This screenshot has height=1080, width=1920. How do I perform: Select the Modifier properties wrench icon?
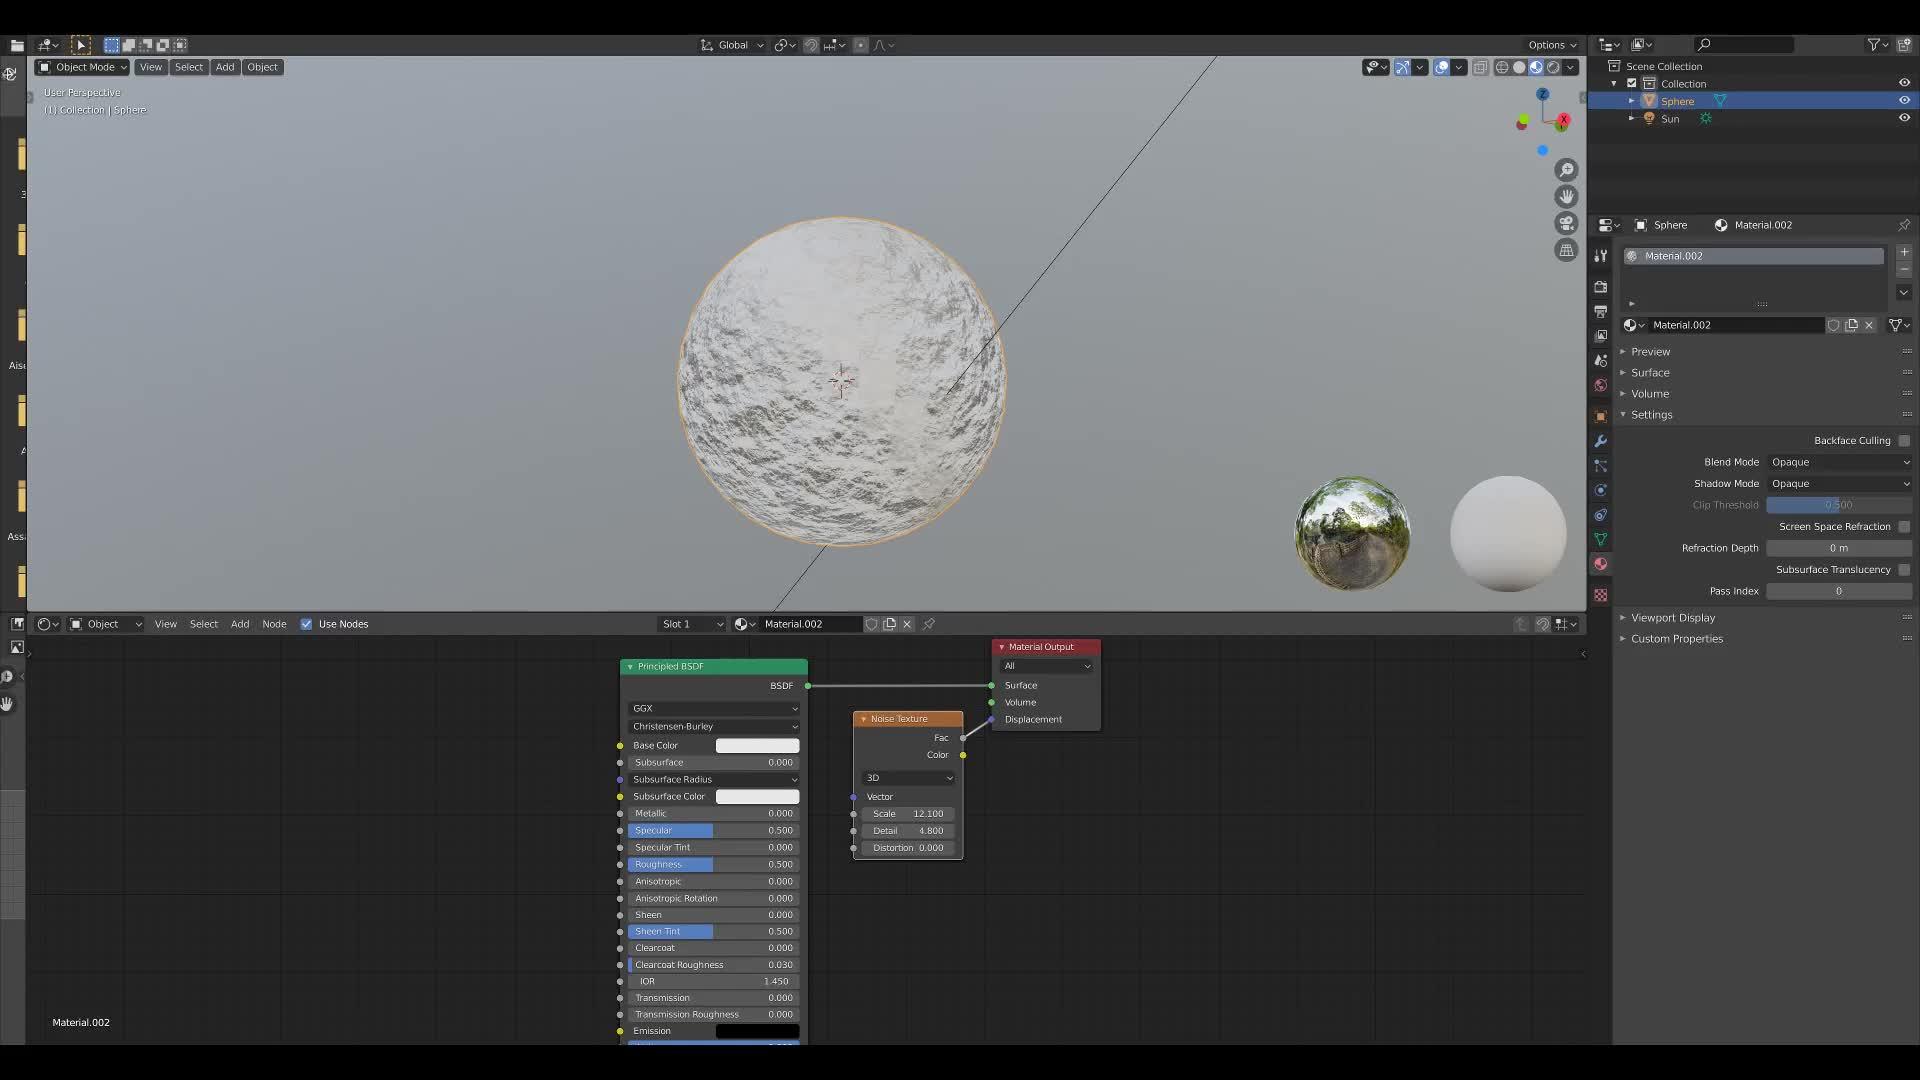coord(1601,442)
